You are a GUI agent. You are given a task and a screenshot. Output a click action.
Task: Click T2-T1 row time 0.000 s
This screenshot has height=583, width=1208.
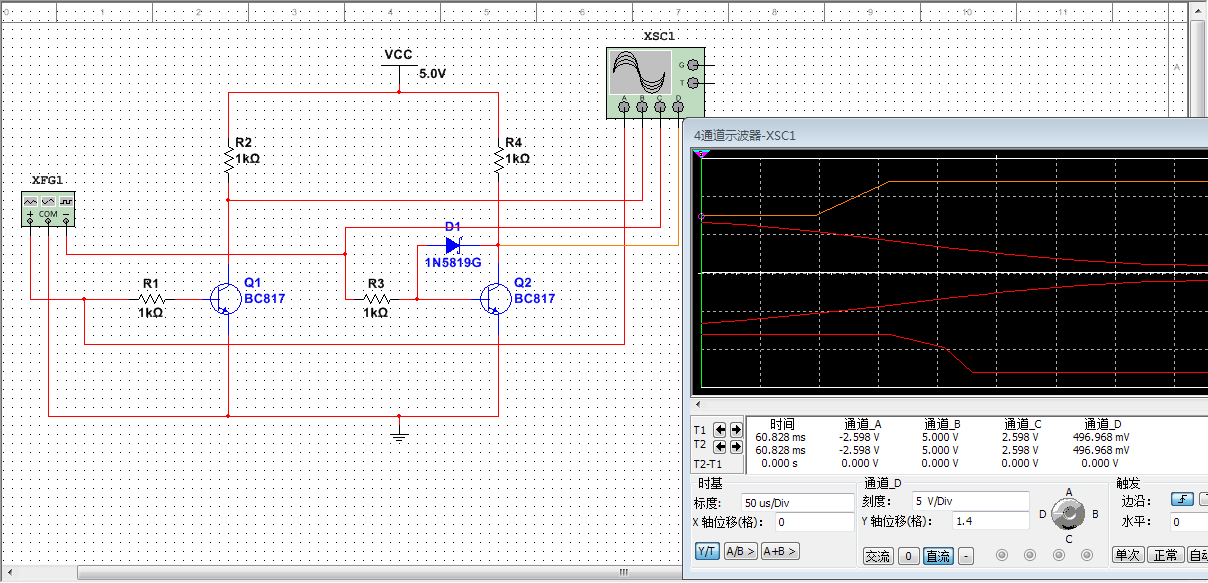[x=781, y=463]
